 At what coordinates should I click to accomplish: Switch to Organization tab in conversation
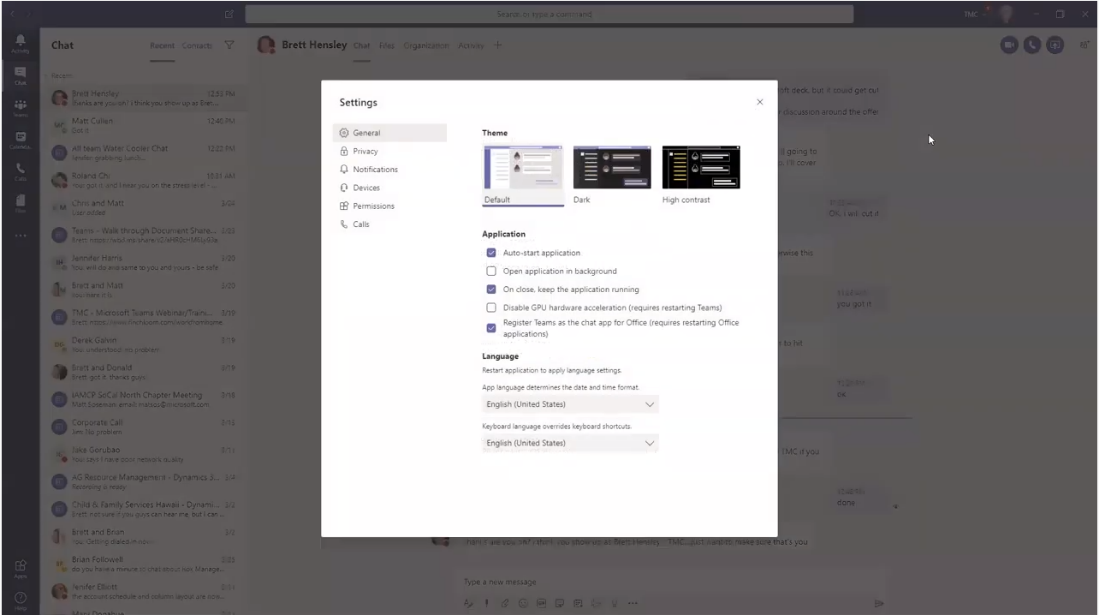pos(426,46)
